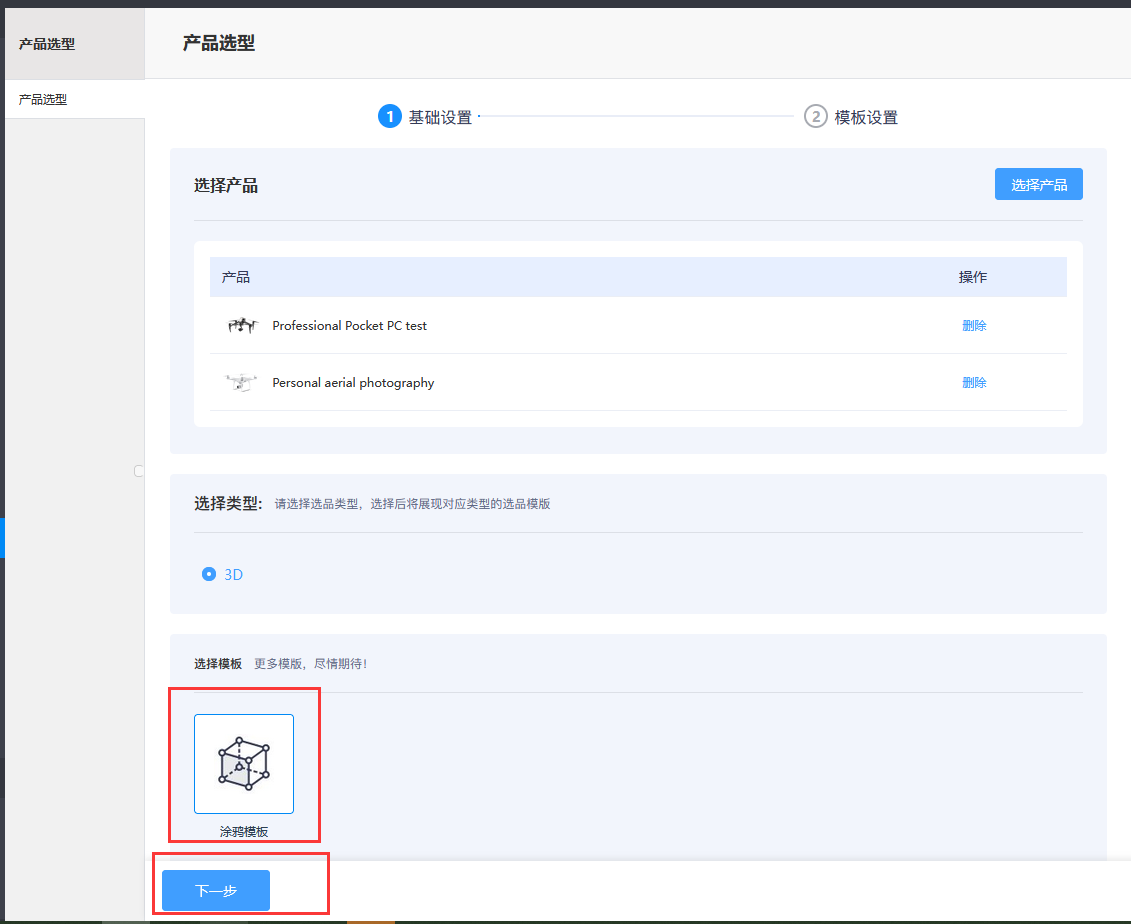Click the 操作 column header
1131x924 pixels.
972,276
